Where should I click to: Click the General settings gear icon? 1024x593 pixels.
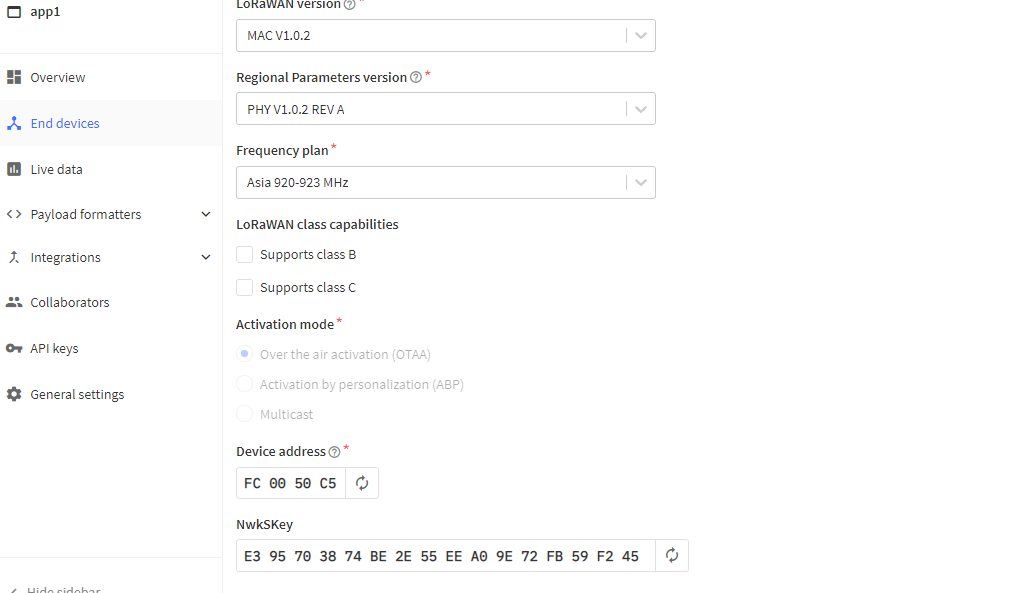[x=14, y=393]
